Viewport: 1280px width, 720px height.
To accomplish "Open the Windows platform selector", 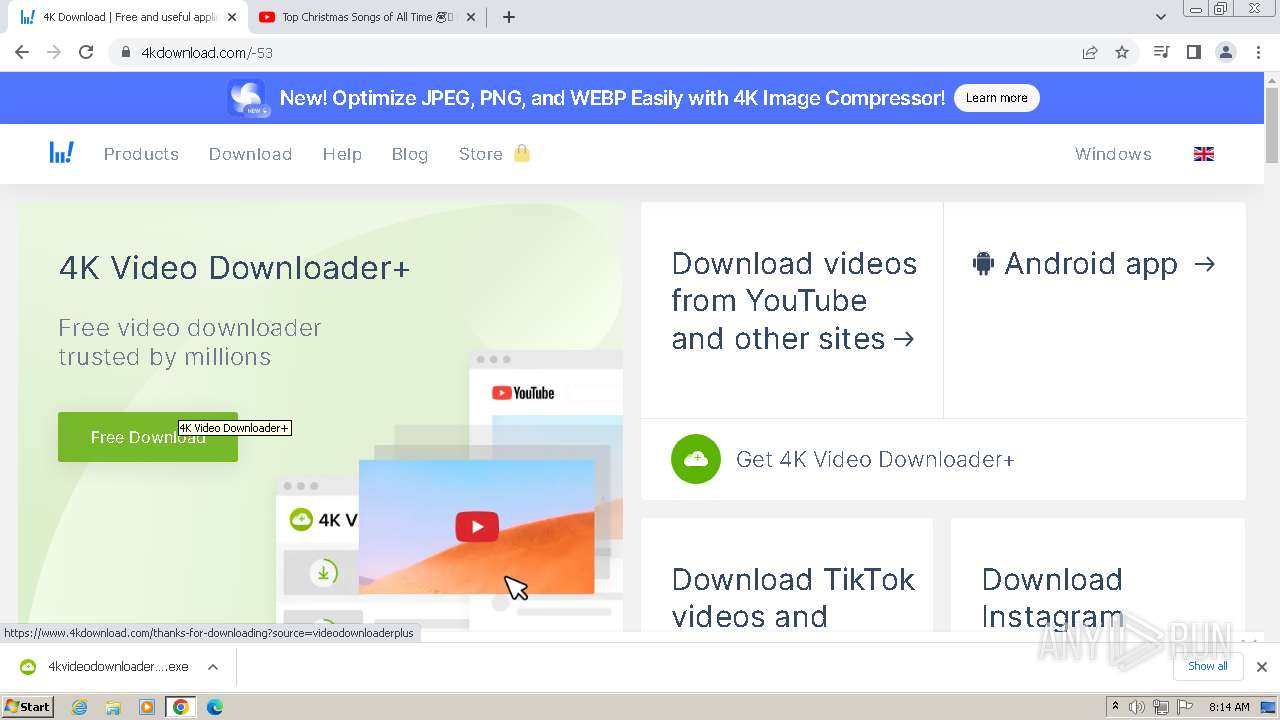I will click(x=1113, y=154).
